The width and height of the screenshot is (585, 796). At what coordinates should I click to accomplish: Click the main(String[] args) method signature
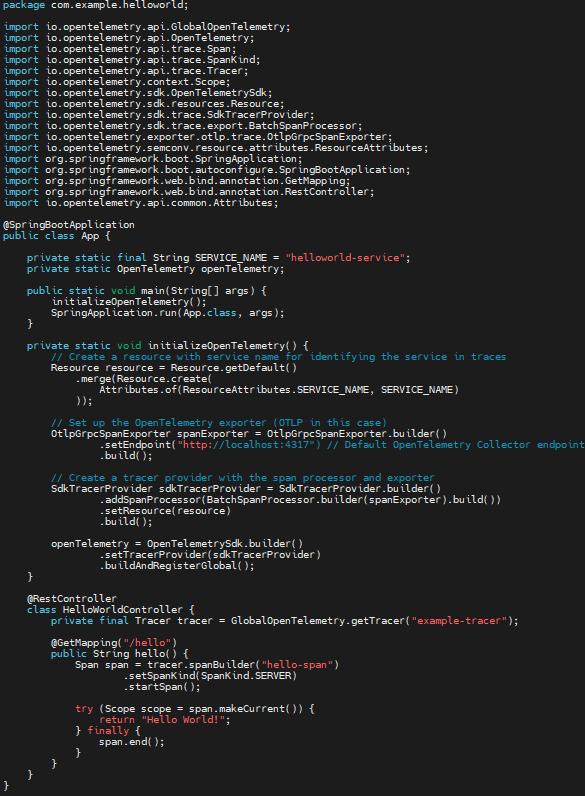pos(147,291)
